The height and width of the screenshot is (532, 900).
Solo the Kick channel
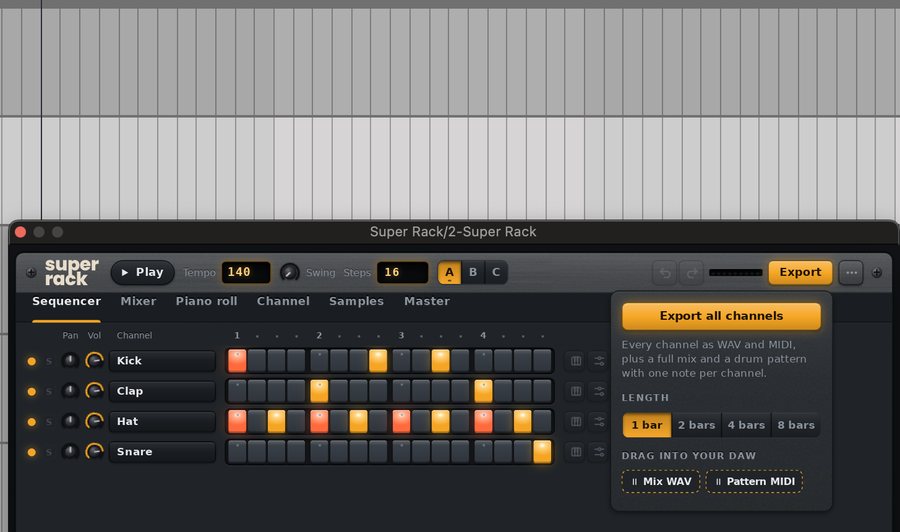tap(49, 361)
